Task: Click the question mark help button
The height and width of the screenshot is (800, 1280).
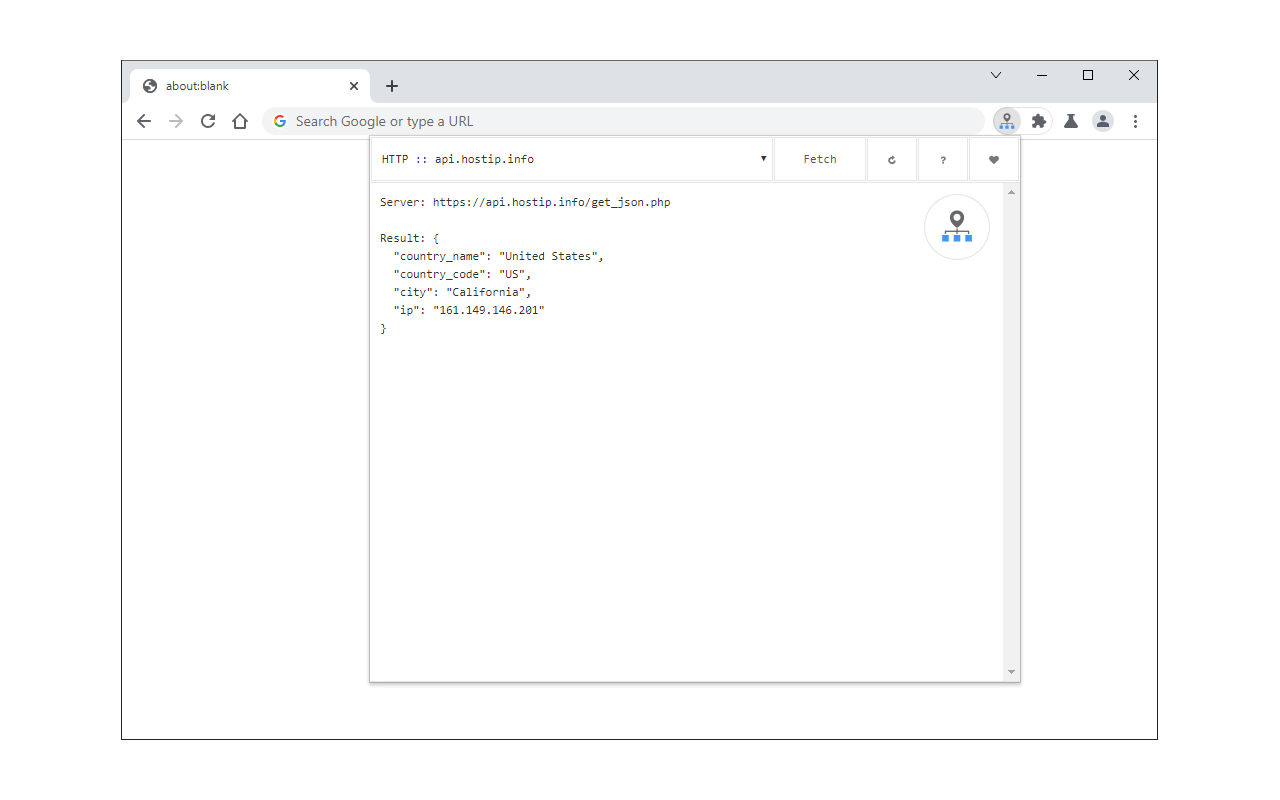Action: coord(943,160)
